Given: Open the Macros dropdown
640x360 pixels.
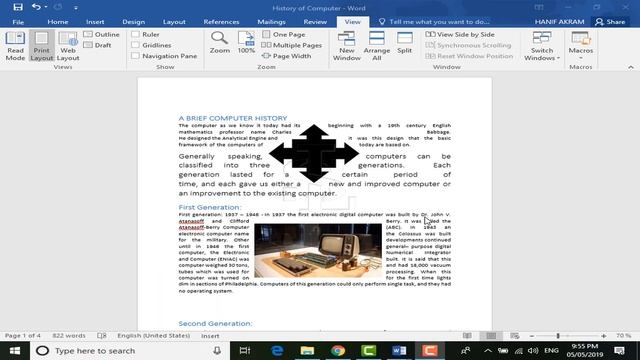Looking at the screenshot, I should 581,45.
